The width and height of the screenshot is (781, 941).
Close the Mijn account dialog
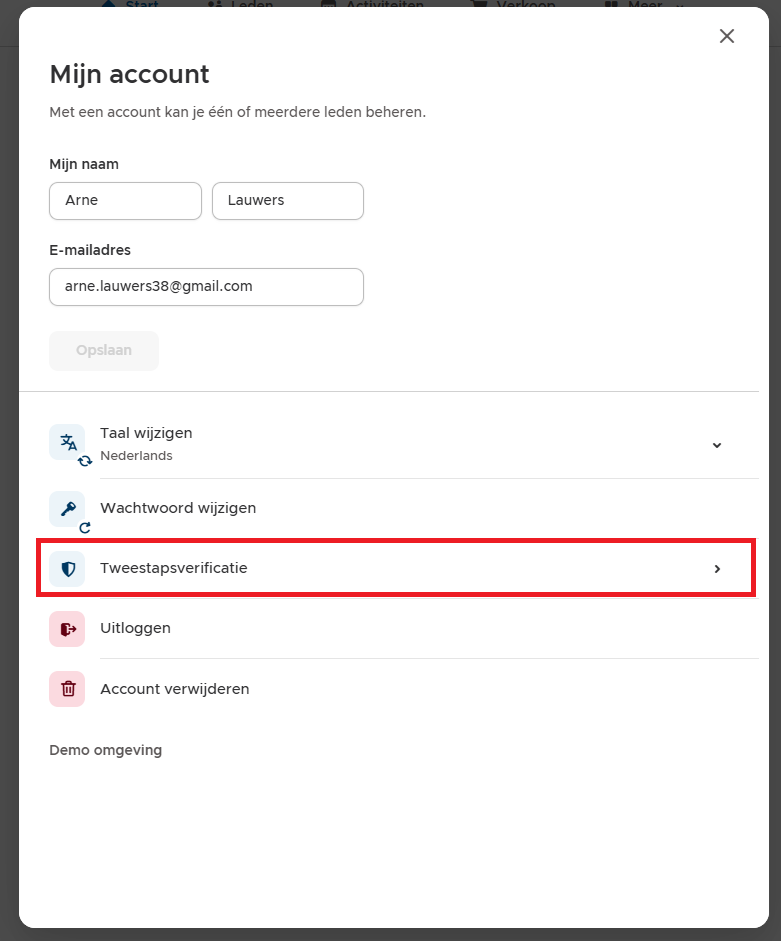click(x=727, y=36)
